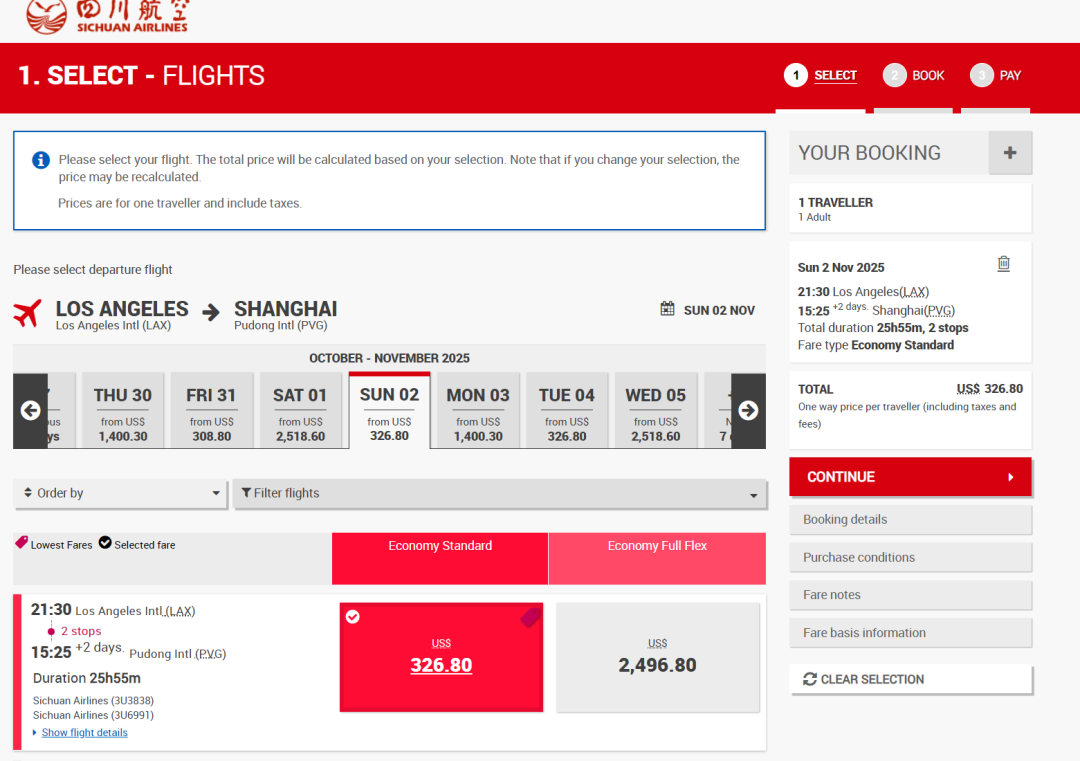The image size is (1080, 761).
Task: Delete the booked flight with trash icon
Action: 1004,264
